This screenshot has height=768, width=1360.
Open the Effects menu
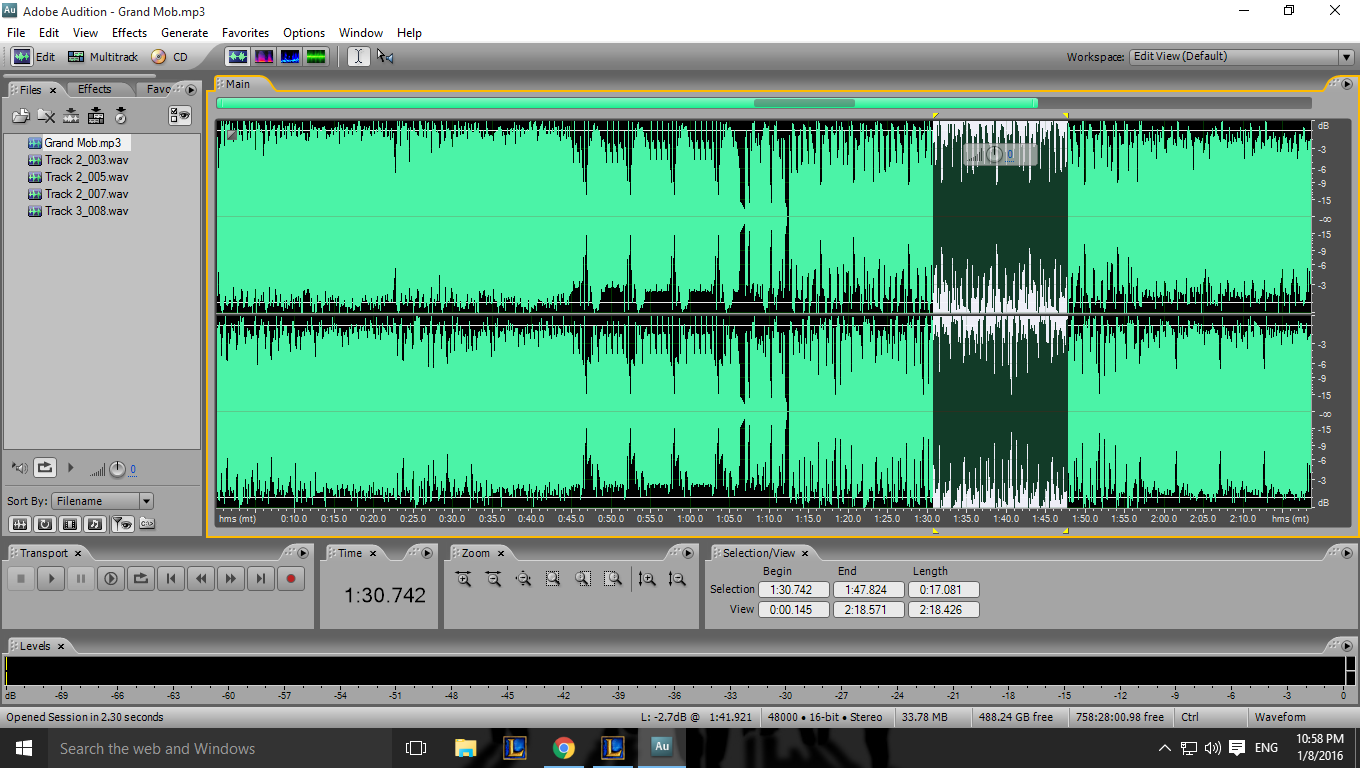tap(129, 33)
